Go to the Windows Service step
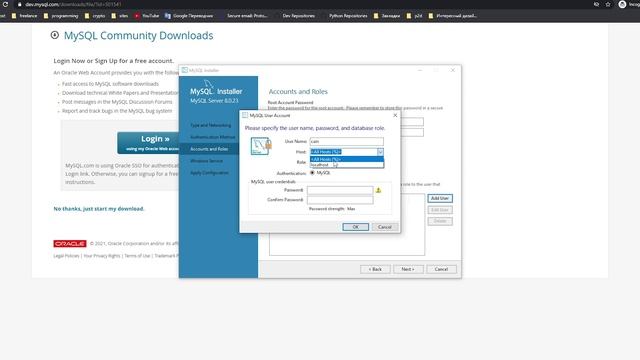 [207, 161]
